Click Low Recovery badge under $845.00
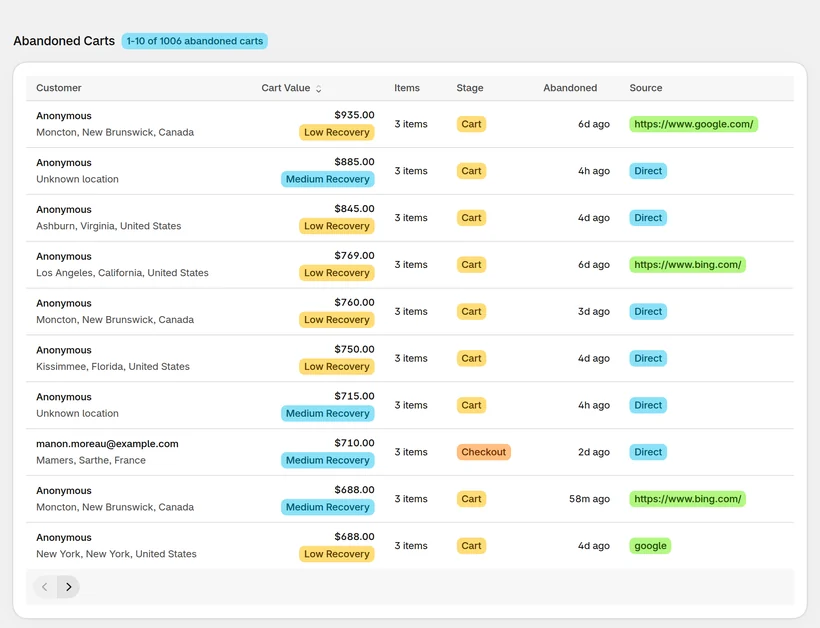The height and width of the screenshot is (628, 820). [337, 226]
